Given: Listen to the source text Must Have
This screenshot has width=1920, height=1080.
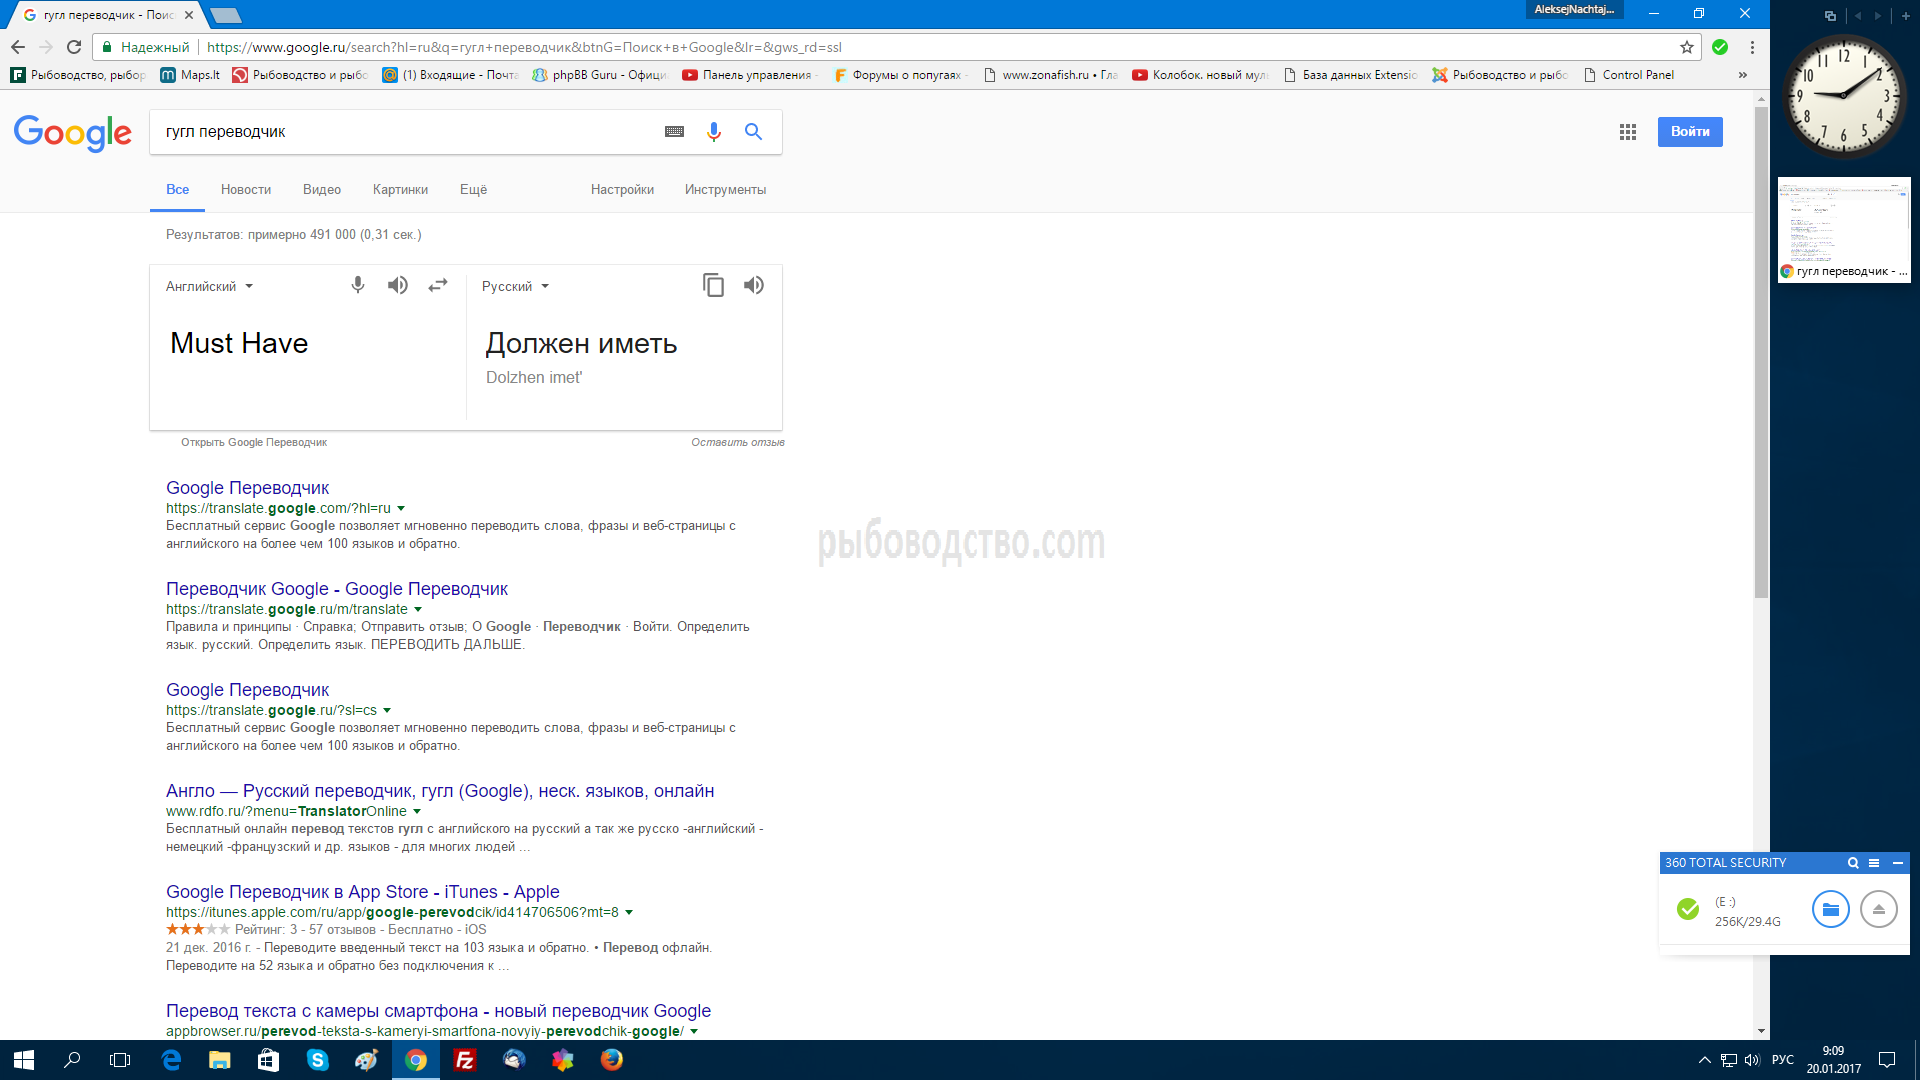Looking at the screenshot, I should click(x=398, y=285).
